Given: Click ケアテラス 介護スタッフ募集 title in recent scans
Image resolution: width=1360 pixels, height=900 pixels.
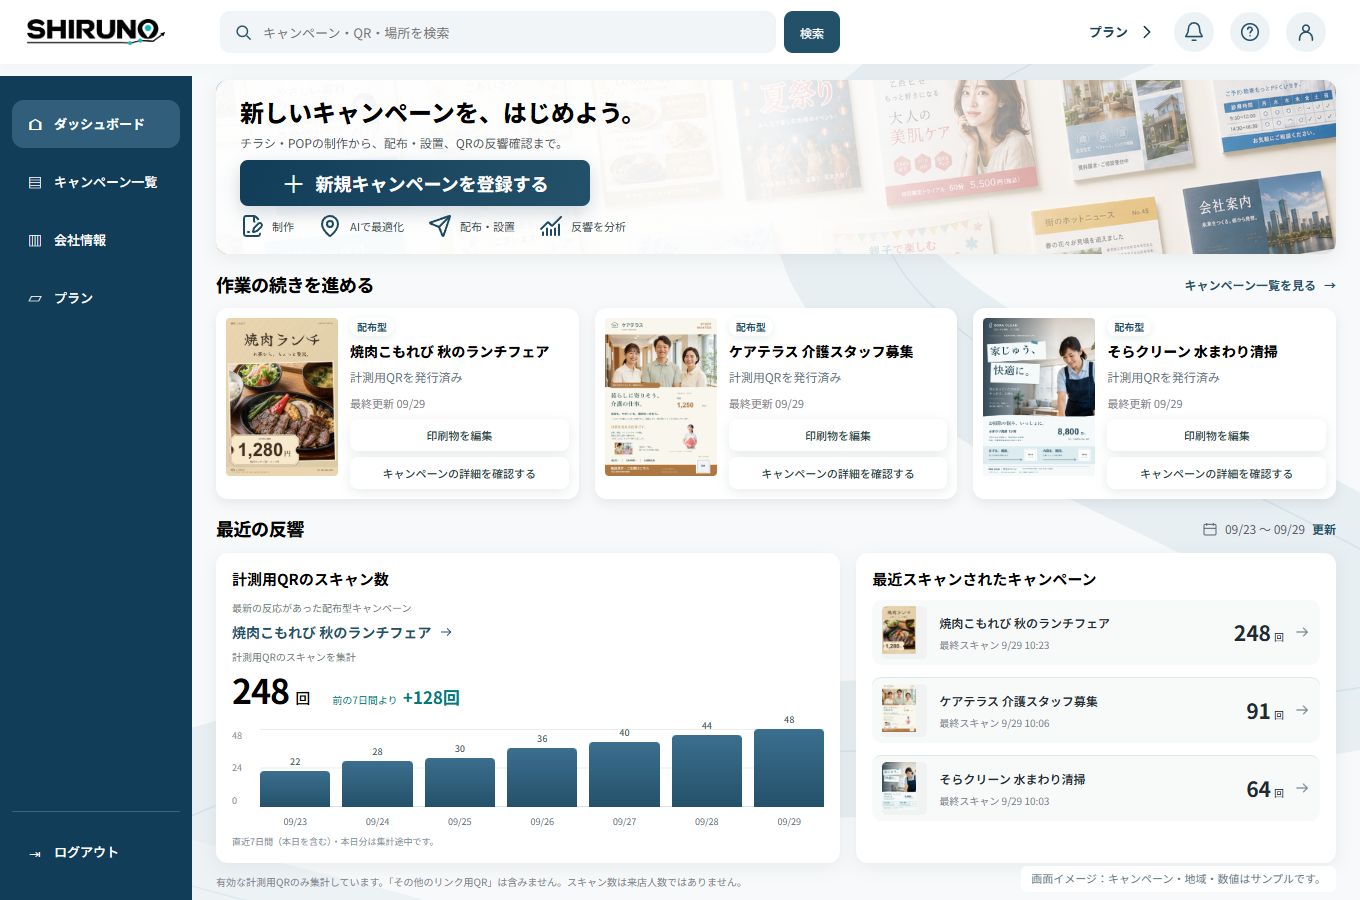Looking at the screenshot, I should [x=1018, y=701].
